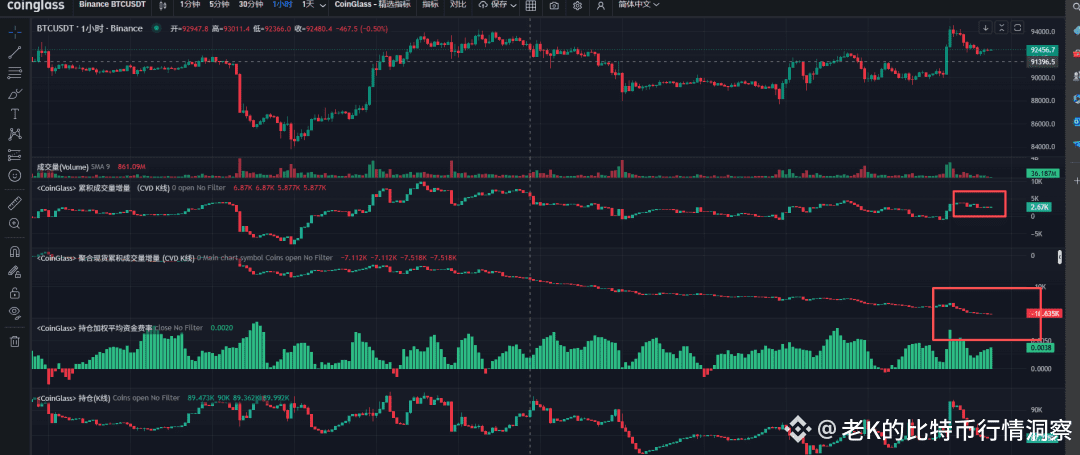
Task: Open the chart patterns tool
Action: [14, 134]
